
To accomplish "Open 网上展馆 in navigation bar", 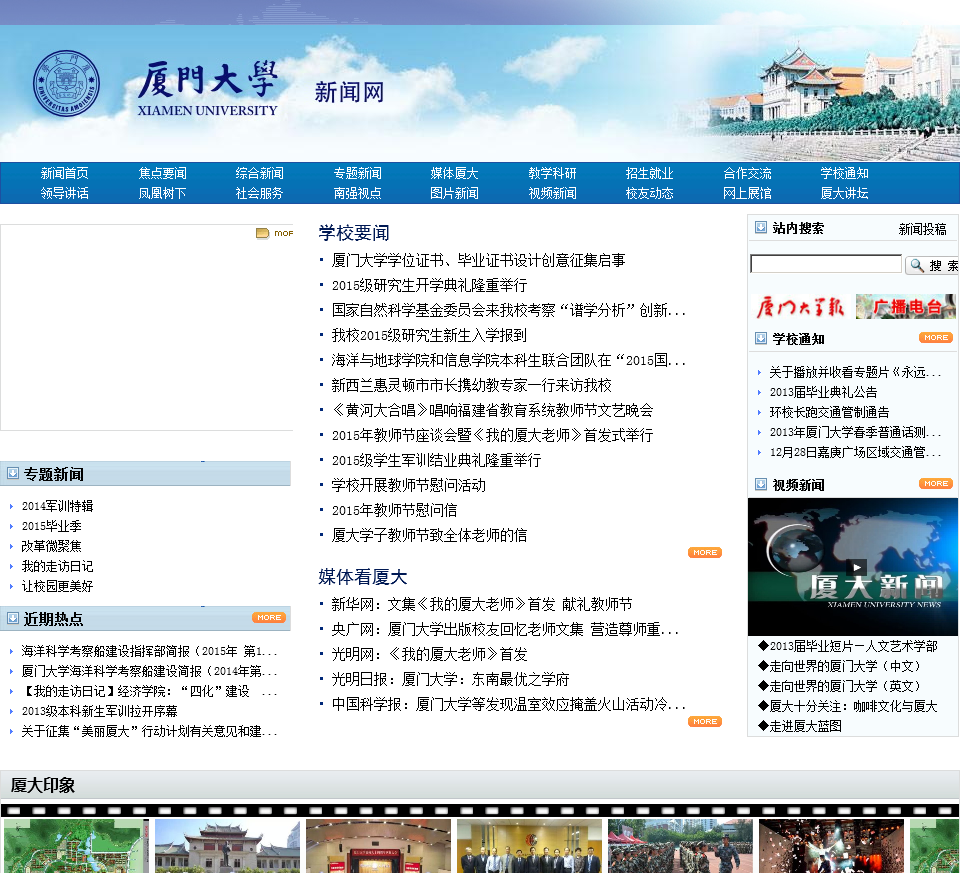I will pyautogui.click(x=747, y=193).
